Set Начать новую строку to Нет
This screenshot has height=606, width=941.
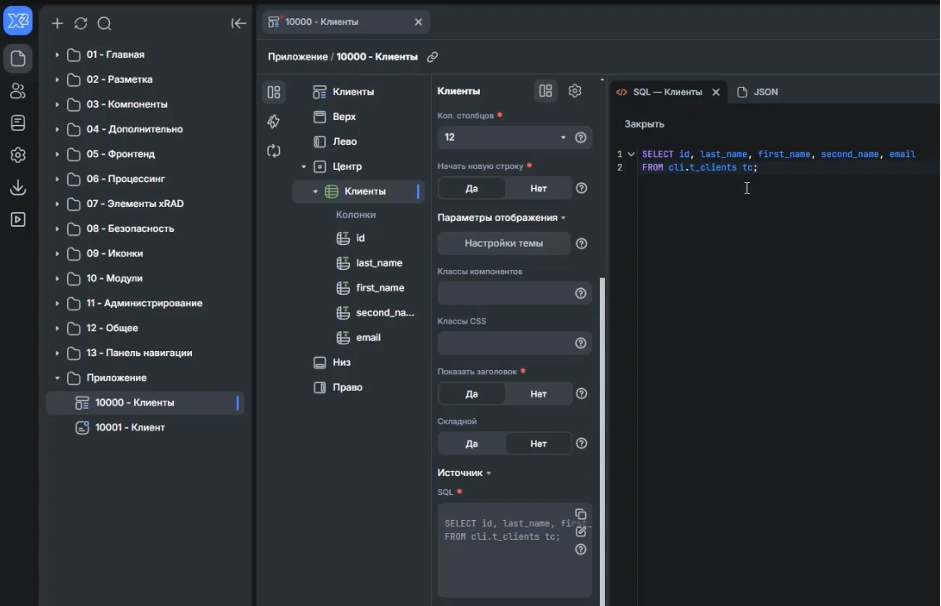point(538,188)
